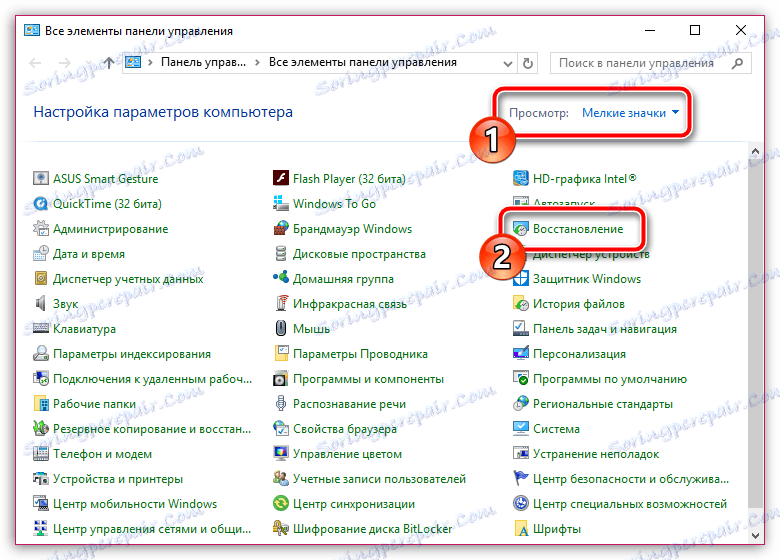780x560 pixels.
Task: Click the Control Panel title bar icon
Action: pyautogui.click(x=31, y=30)
